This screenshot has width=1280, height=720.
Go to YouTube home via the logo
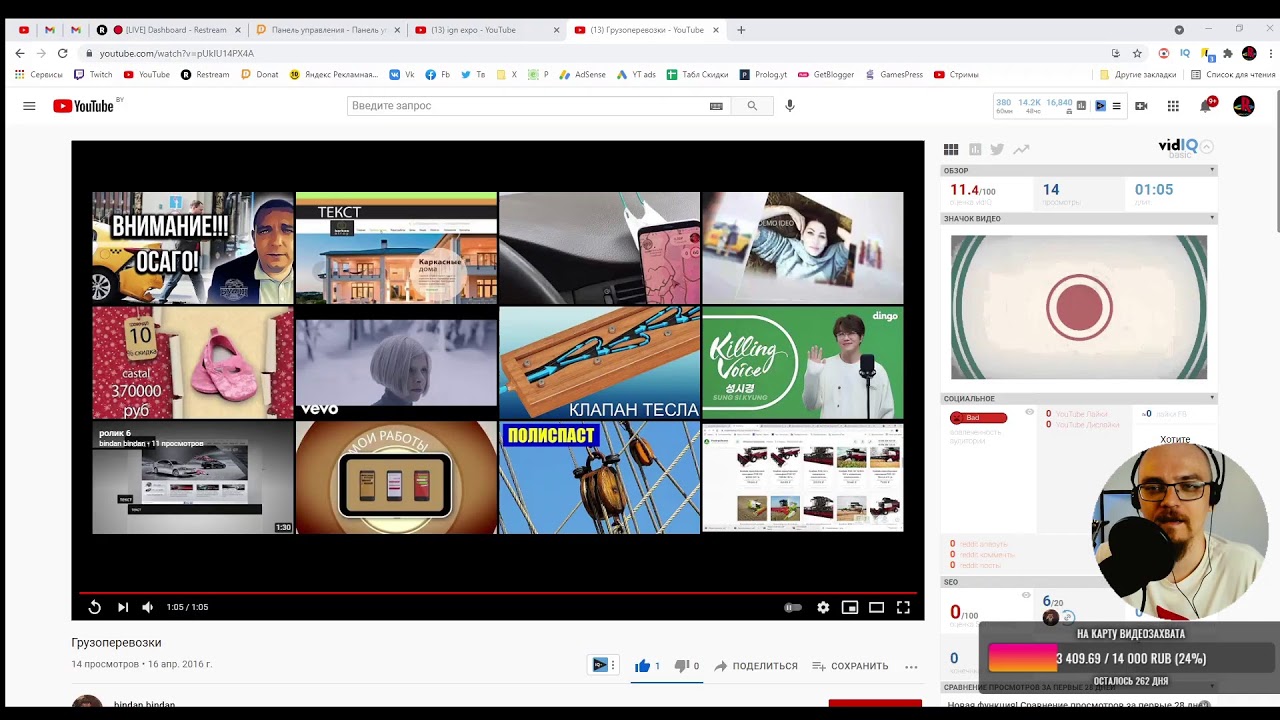pos(83,106)
